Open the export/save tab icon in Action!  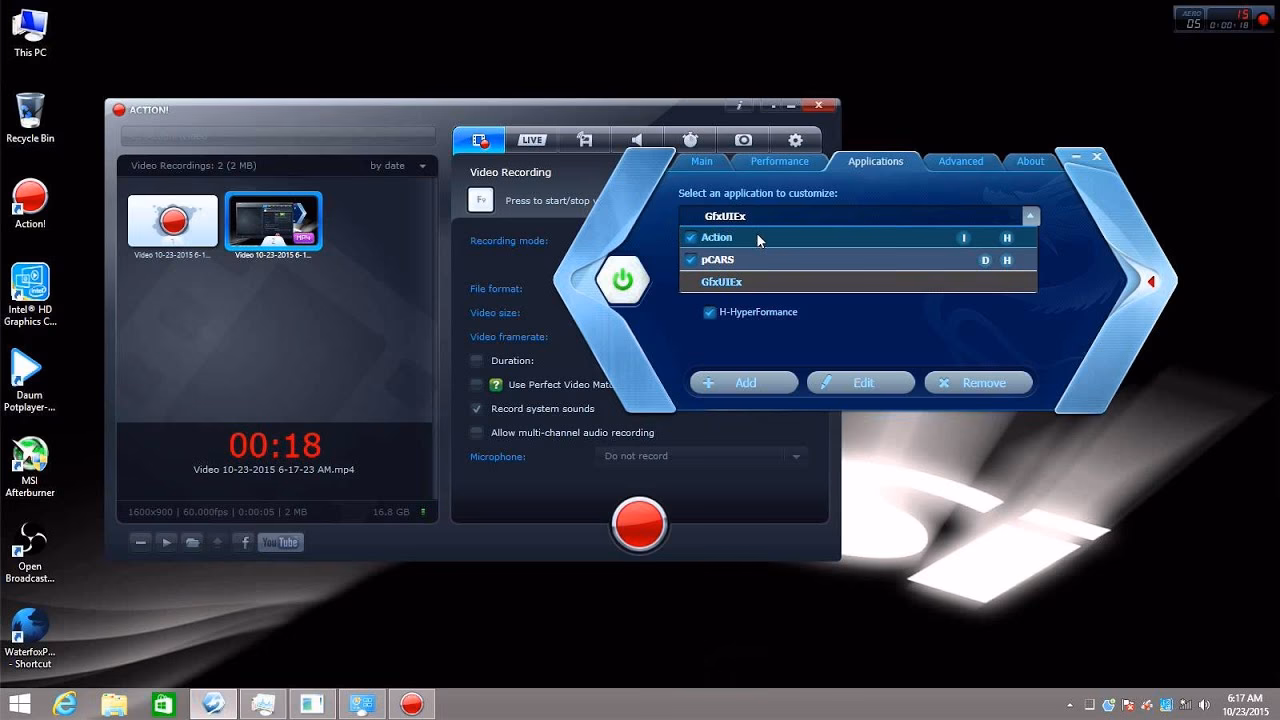point(585,141)
